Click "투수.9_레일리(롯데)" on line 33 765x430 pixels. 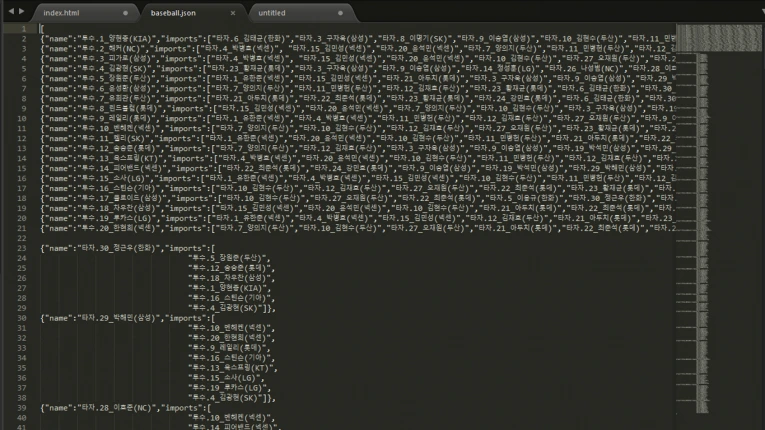[228, 348]
